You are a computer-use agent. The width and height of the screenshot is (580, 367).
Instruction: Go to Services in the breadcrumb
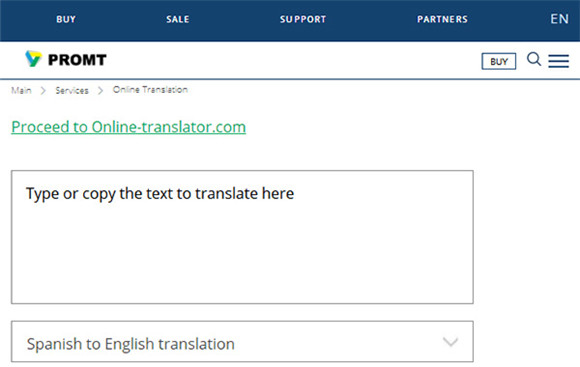click(x=72, y=90)
